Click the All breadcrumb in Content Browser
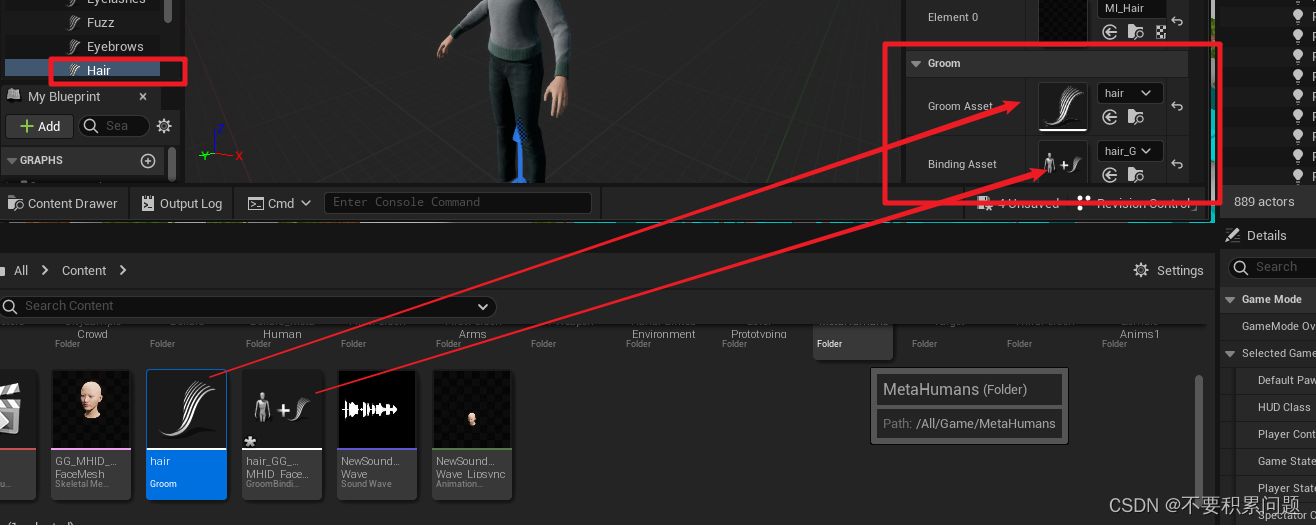The image size is (1316, 525). [21, 270]
